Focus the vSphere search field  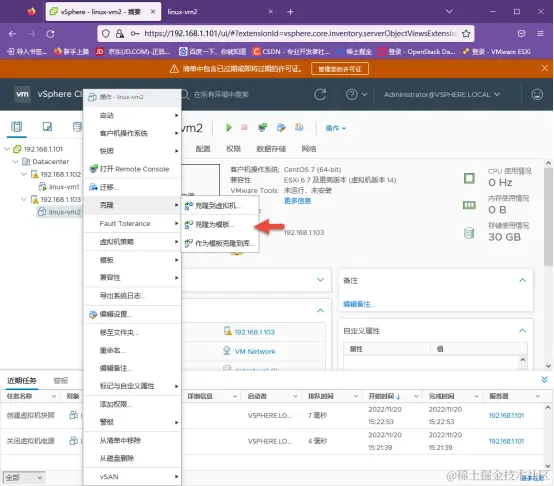coord(244,94)
